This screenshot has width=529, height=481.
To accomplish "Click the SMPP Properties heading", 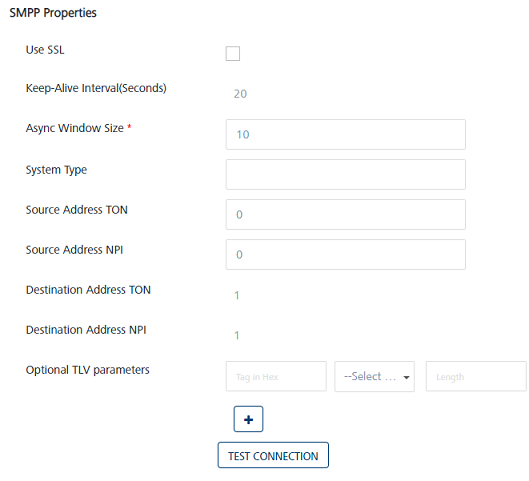I will pyautogui.click(x=53, y=13).
